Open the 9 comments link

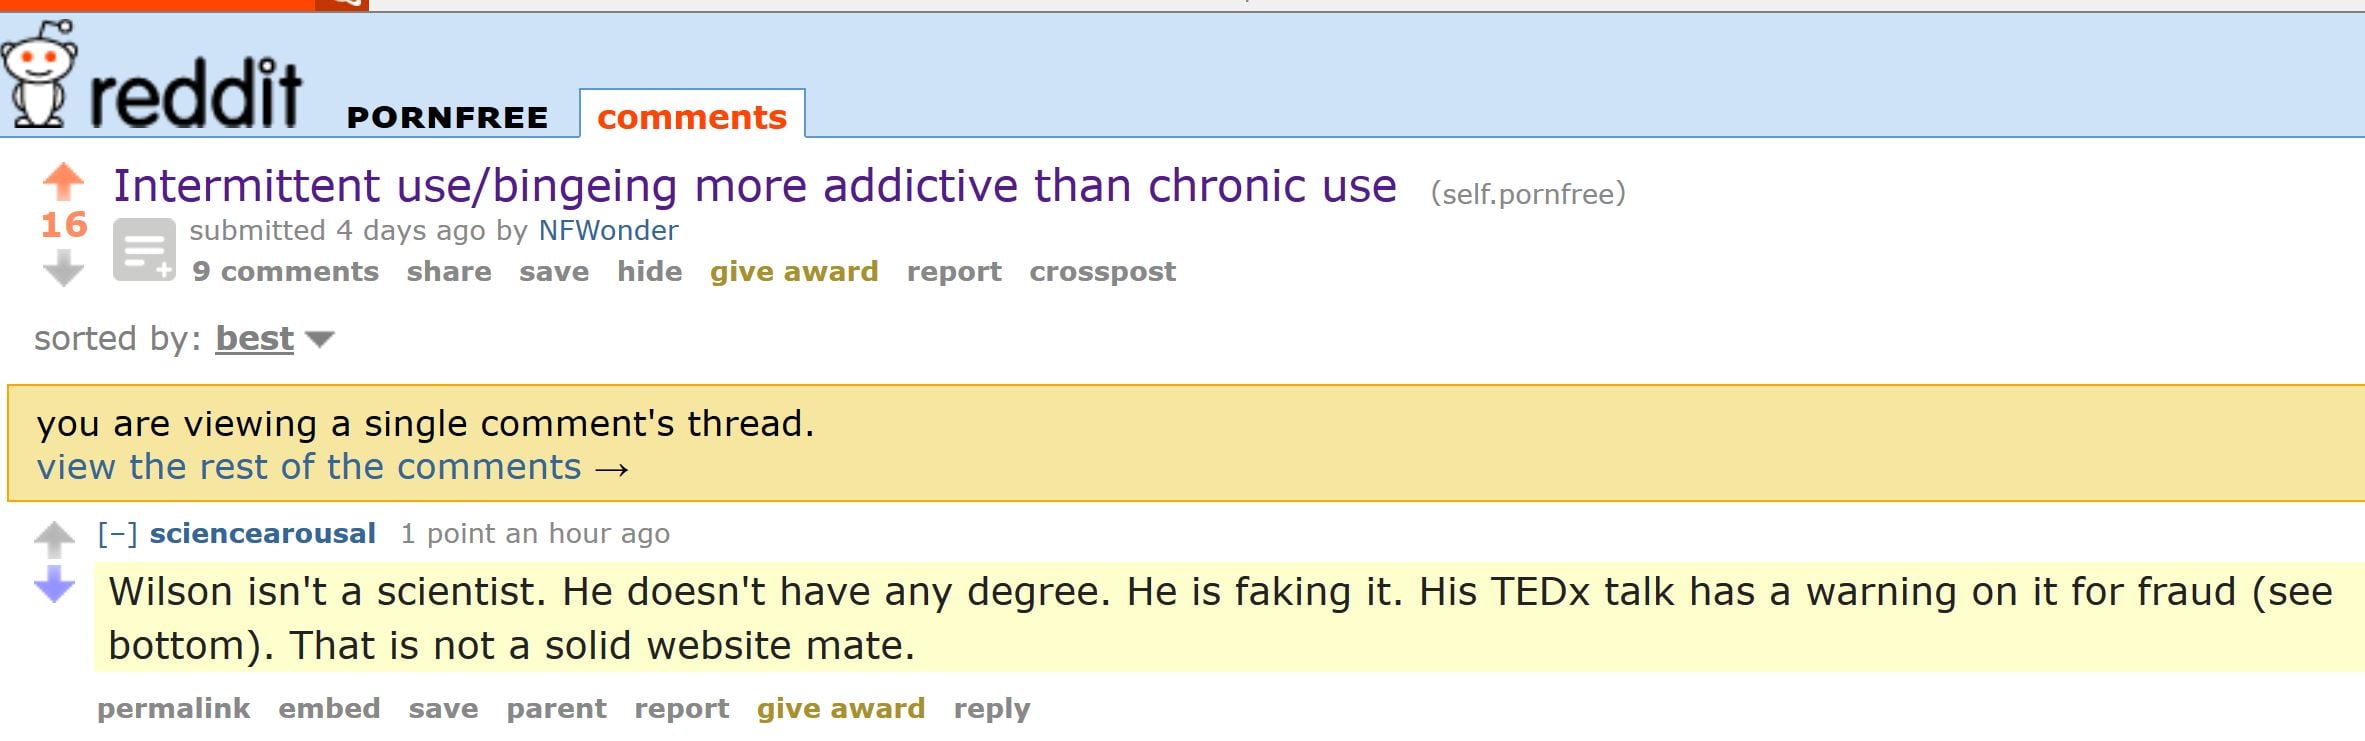pos(285,272)
